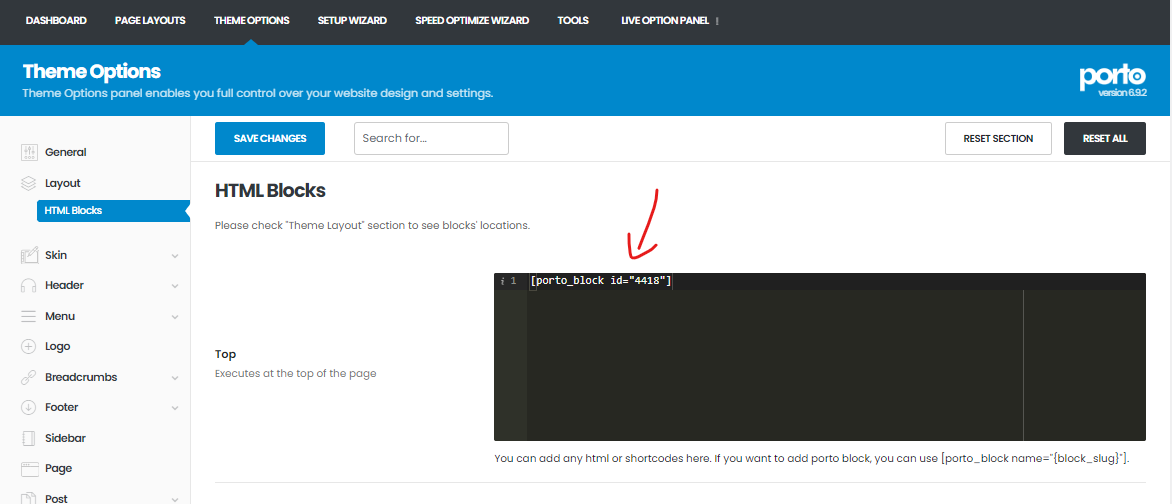Image resolution: width=1172 pixels, height=504 pixels.
Task: Click the "Top" field label
Action: [x=226, y=354]
